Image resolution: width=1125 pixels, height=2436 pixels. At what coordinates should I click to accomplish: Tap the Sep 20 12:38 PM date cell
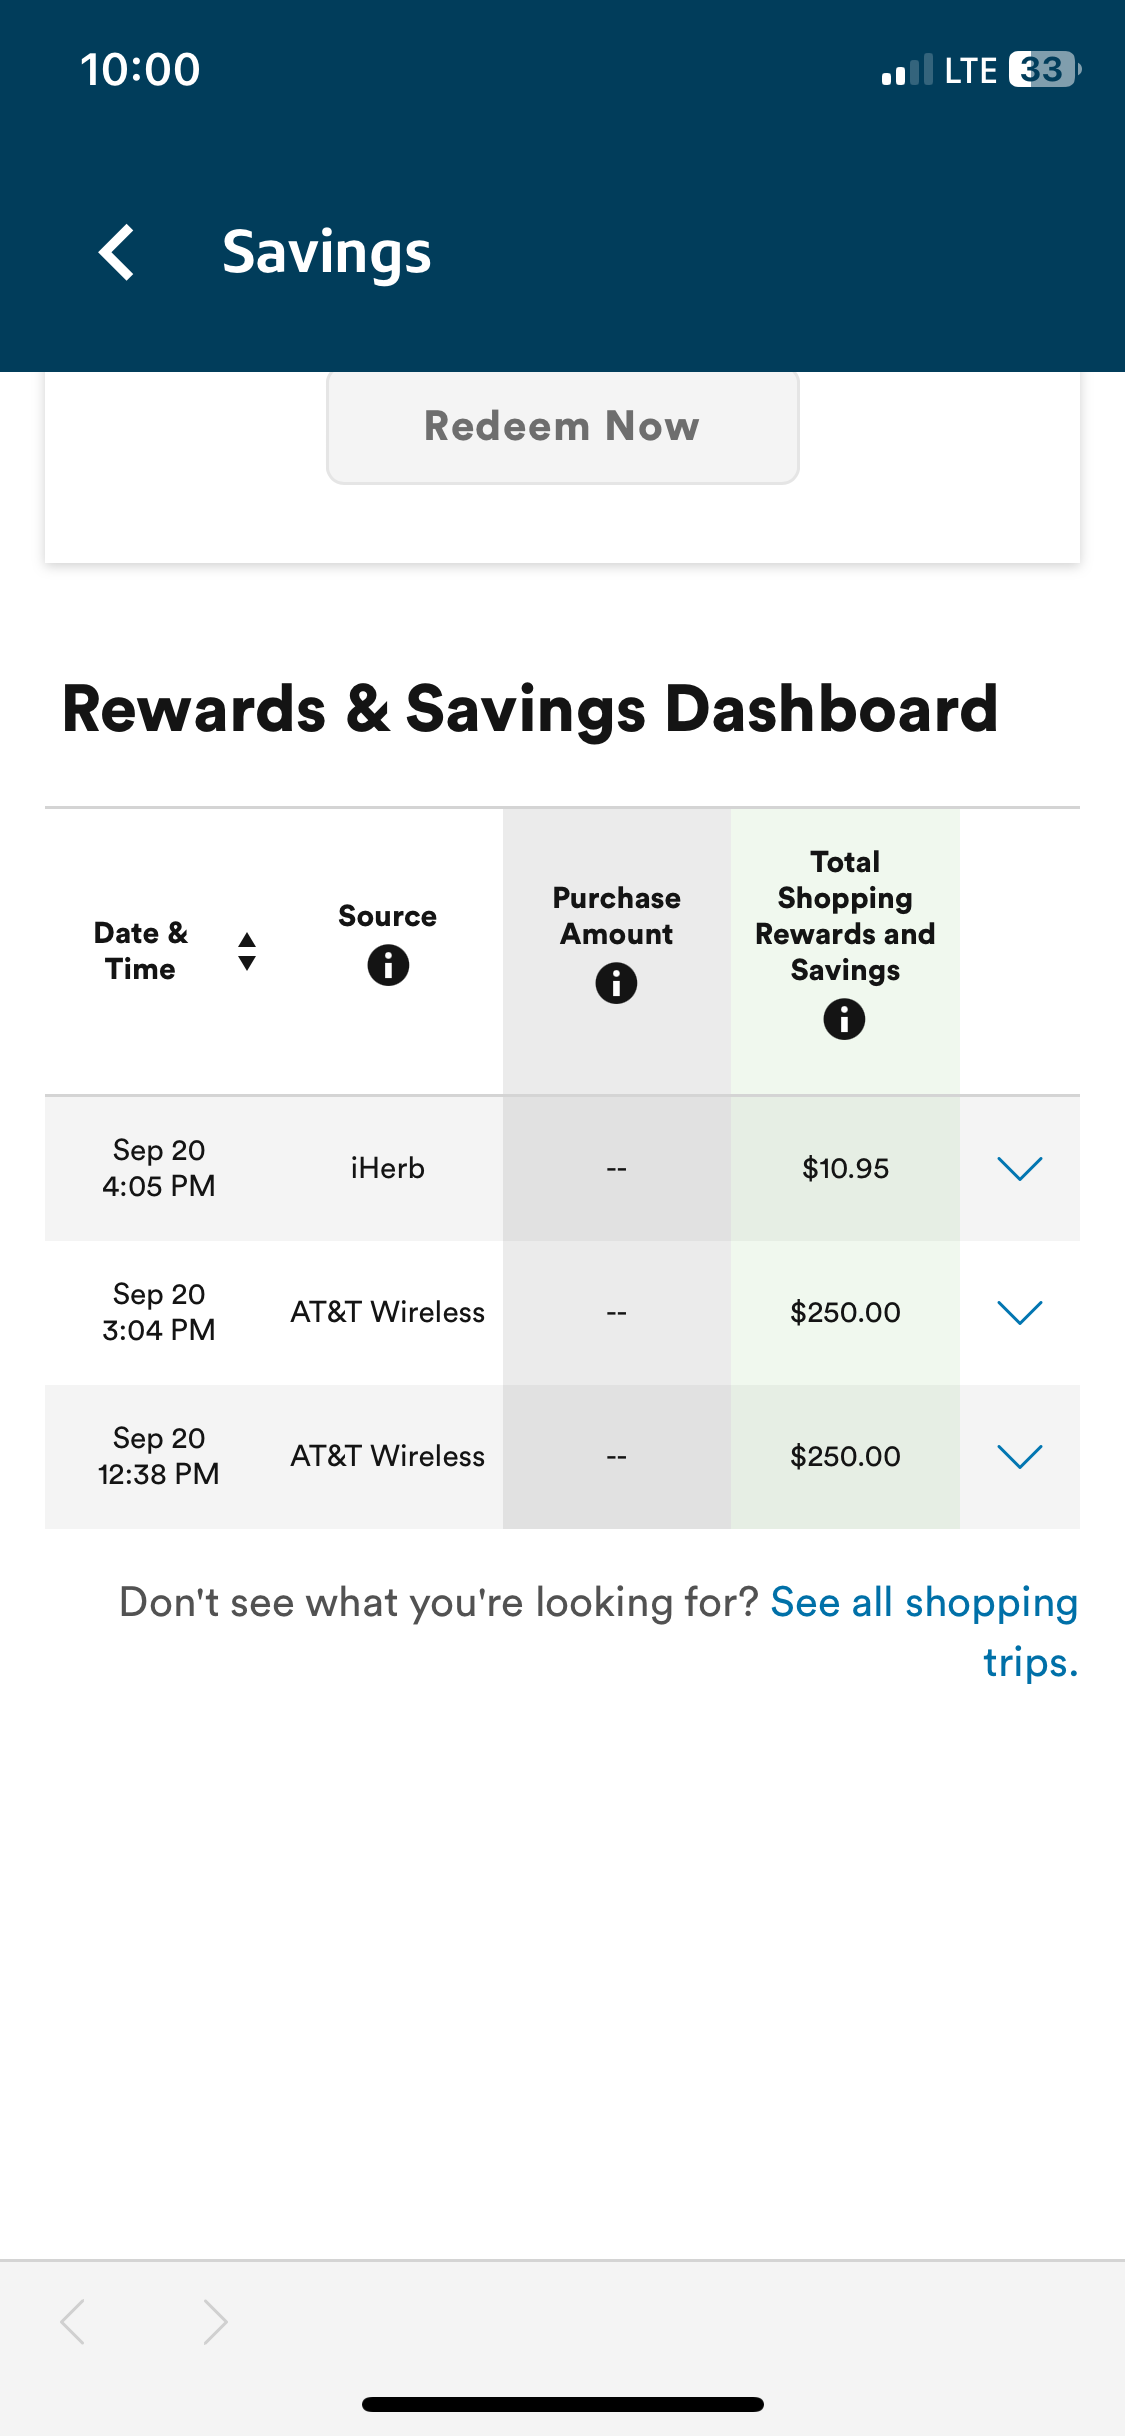[x=159, y=1456]
